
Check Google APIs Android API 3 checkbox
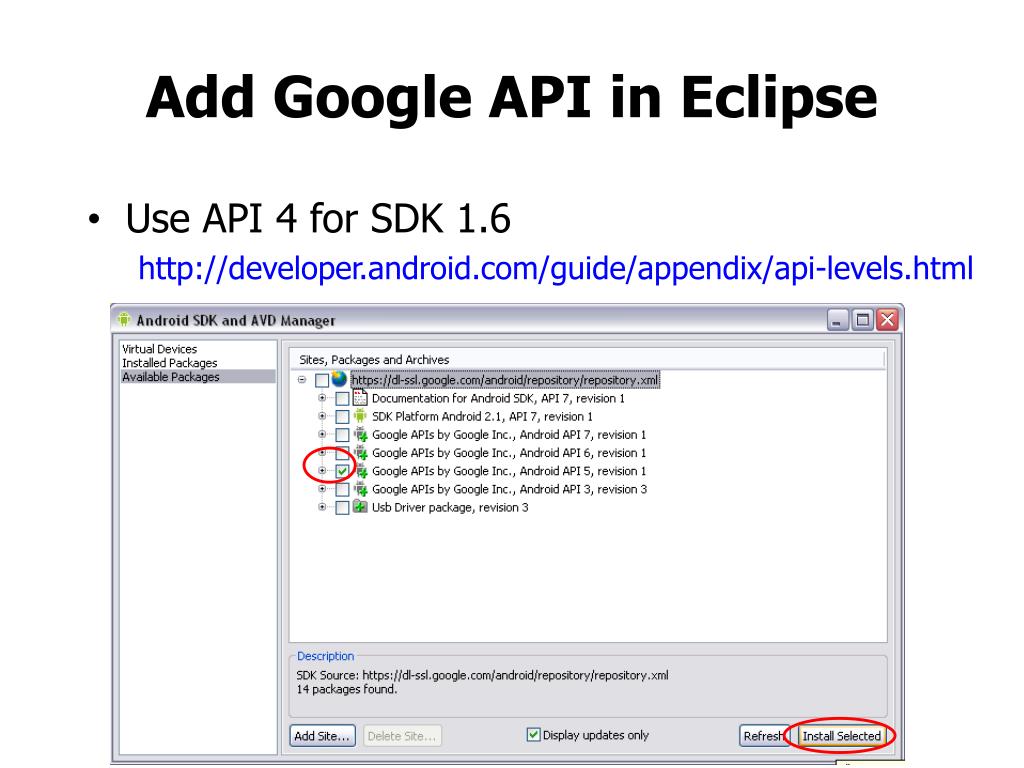click(x=342, y=489)
